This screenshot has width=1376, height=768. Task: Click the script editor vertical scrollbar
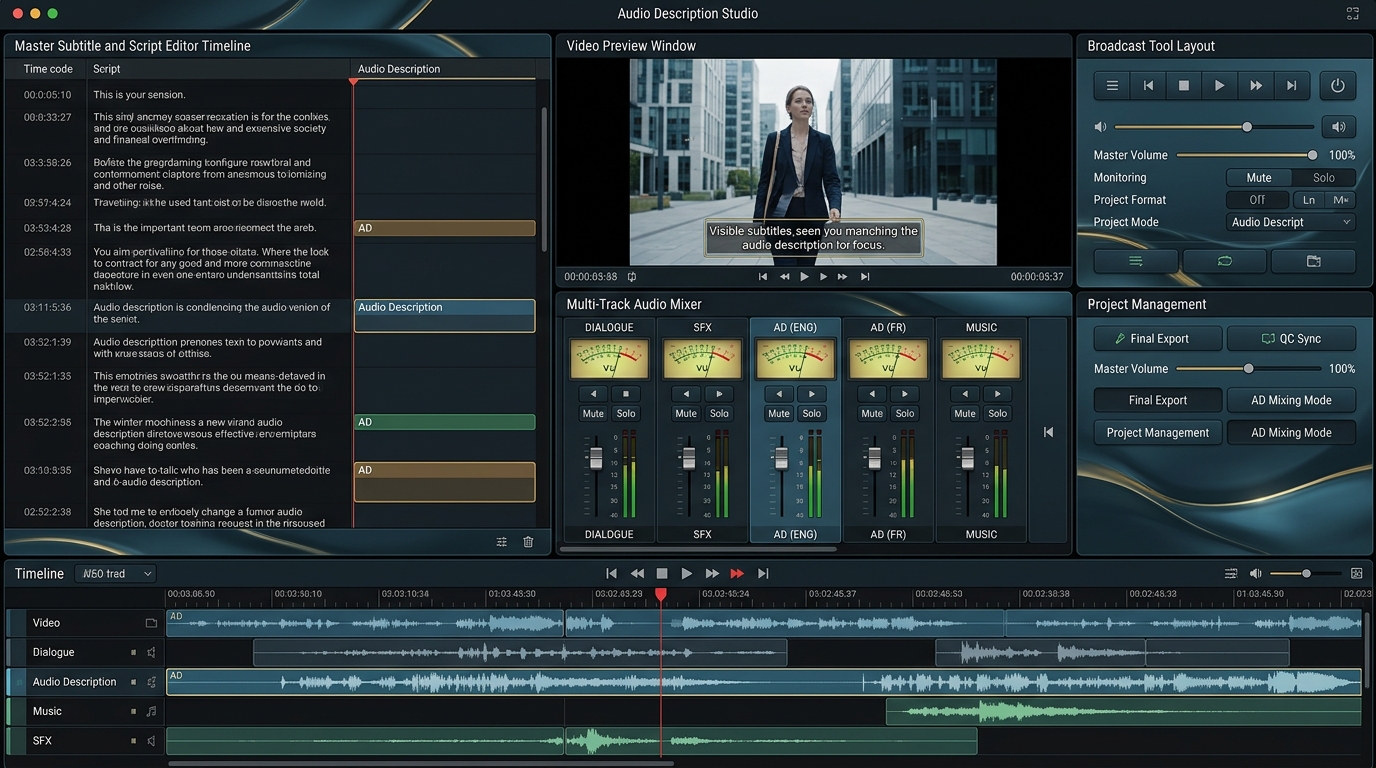544,180
